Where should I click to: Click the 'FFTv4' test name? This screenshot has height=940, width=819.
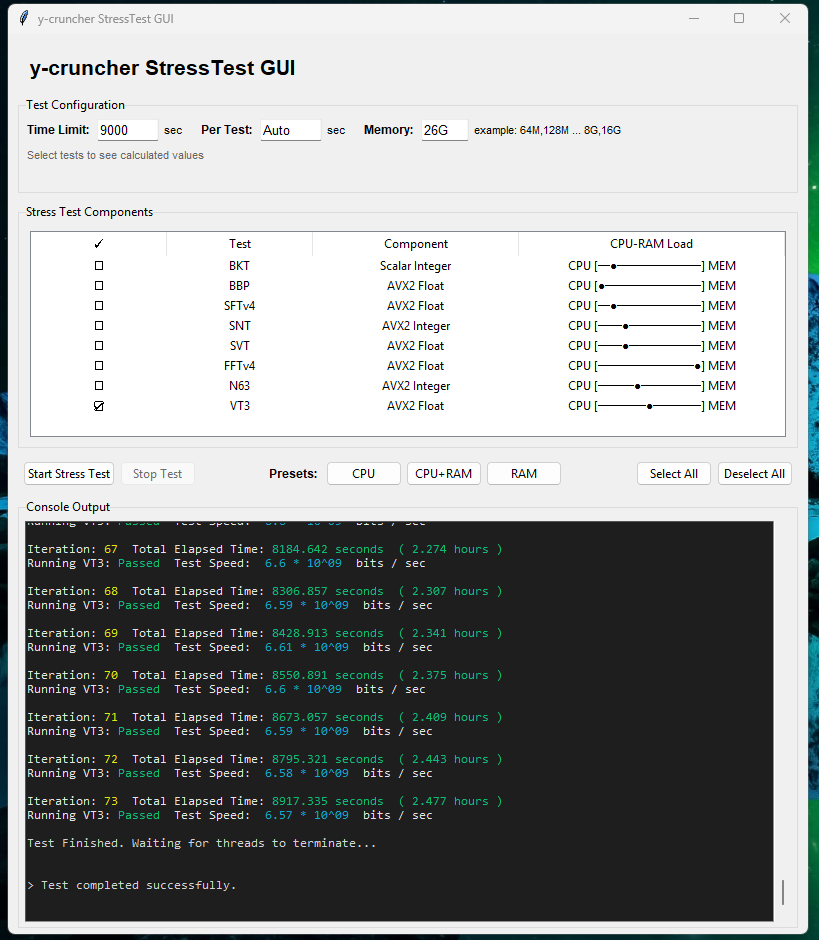[239, 366]
